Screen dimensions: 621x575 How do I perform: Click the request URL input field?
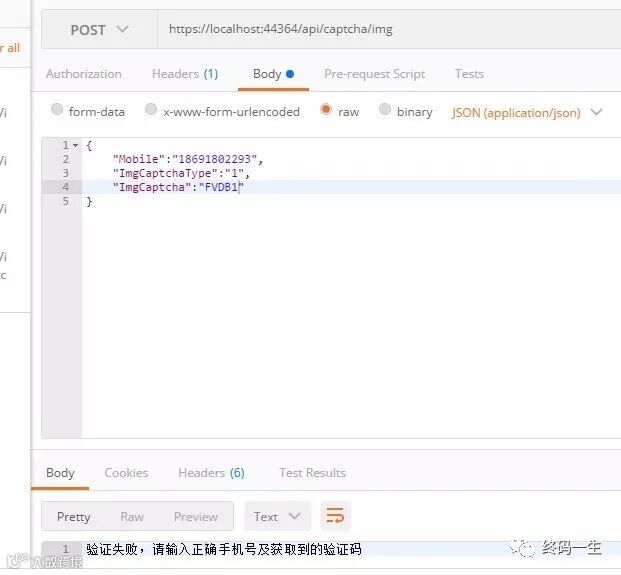point(389,30)
